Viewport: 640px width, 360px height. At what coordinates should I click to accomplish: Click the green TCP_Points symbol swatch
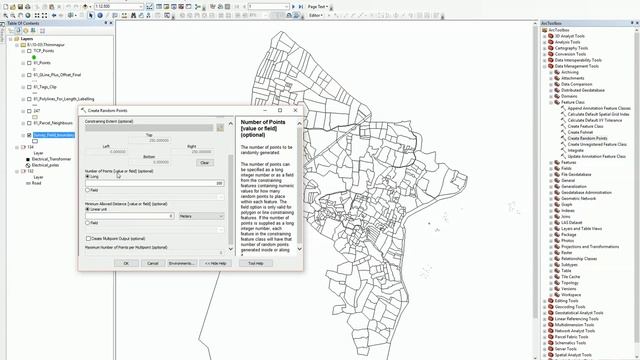pyautogui.click(x=34, y=57)
